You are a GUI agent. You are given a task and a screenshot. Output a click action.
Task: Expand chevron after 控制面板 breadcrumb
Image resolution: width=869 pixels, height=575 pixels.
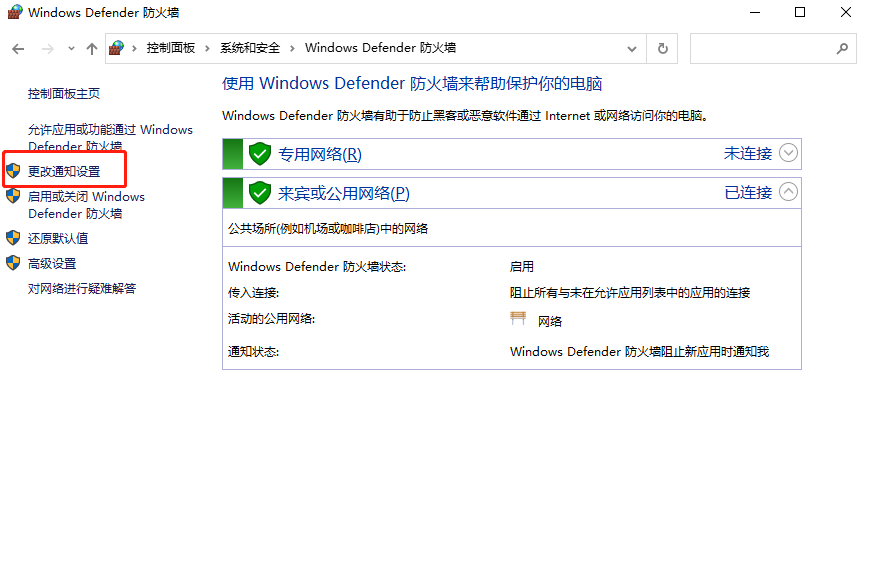coord(207,48)
